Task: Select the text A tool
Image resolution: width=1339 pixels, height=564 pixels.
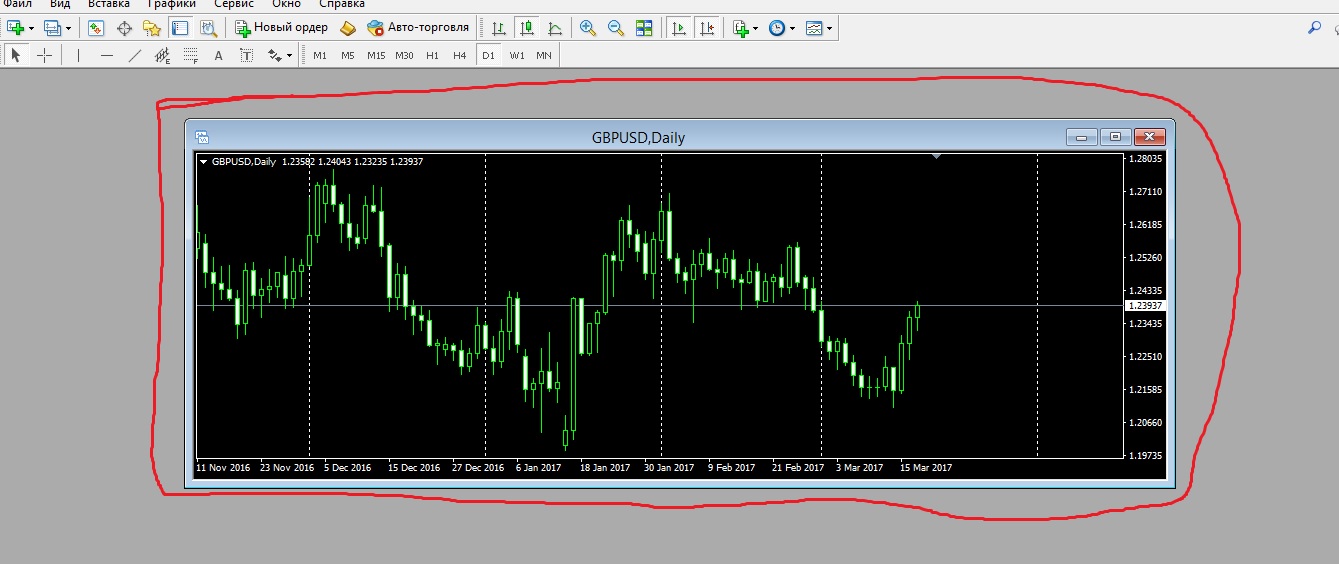Action: [x=219, y=56]
